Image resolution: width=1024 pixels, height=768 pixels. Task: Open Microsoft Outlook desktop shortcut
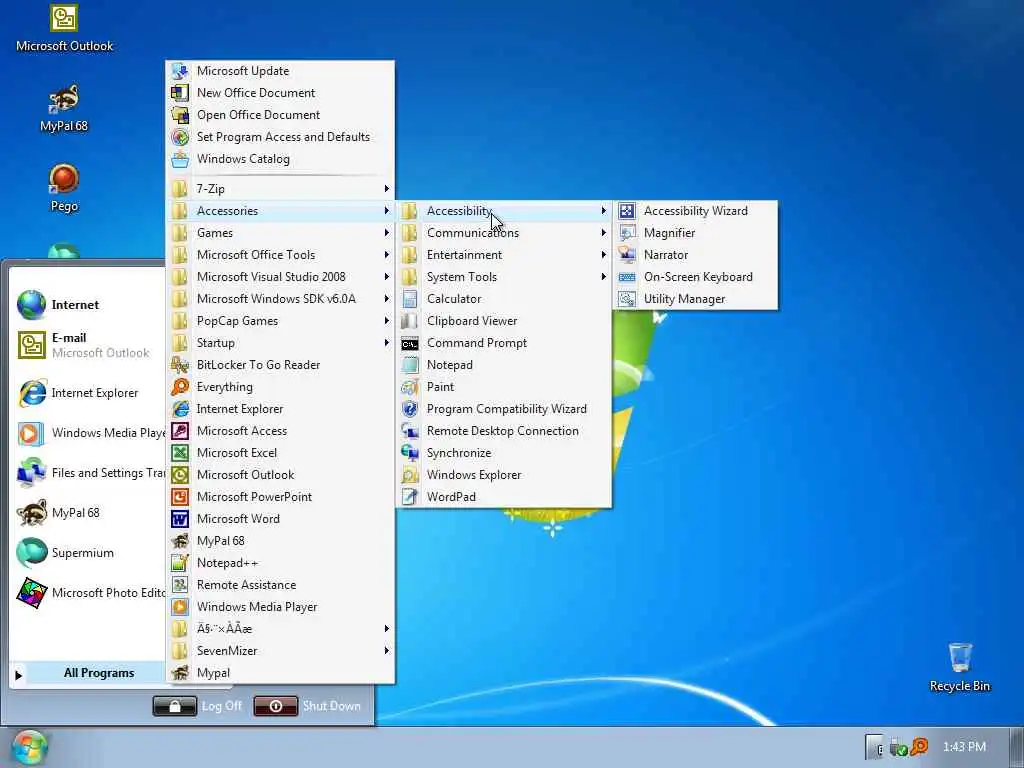pyautogui.click(x=64, y=29)
